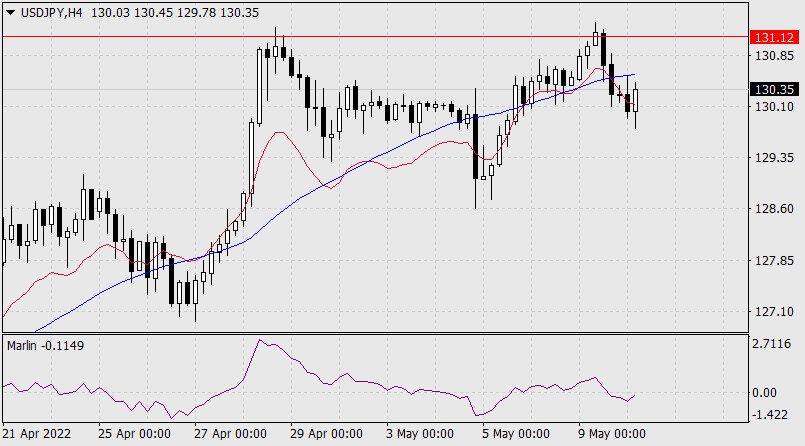
Task: Click the last white candlestick on the chart
Action: tap(636, 100)
